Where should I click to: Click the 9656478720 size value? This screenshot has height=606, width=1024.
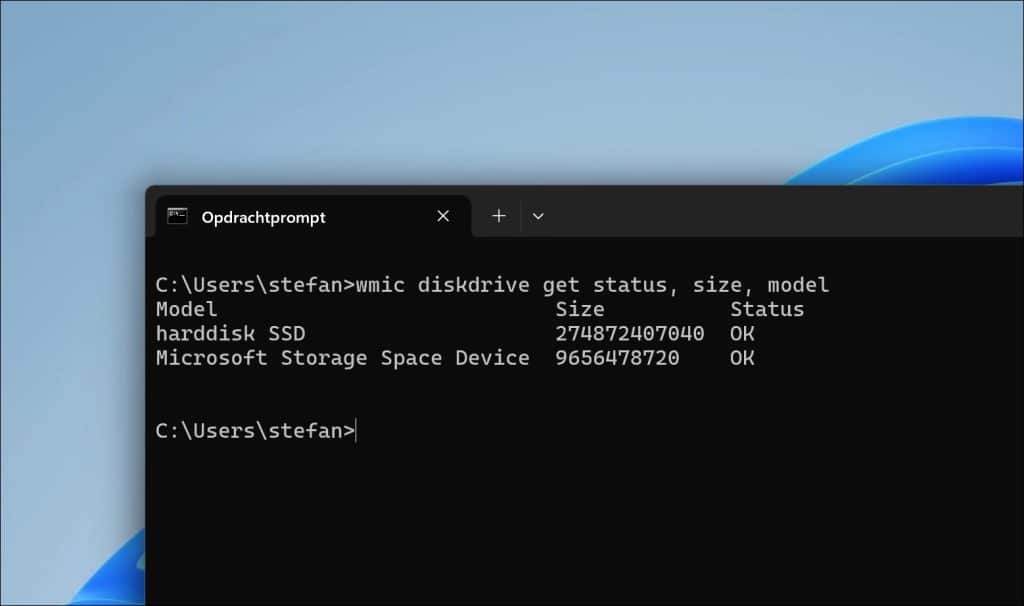[x=617, y=358]
